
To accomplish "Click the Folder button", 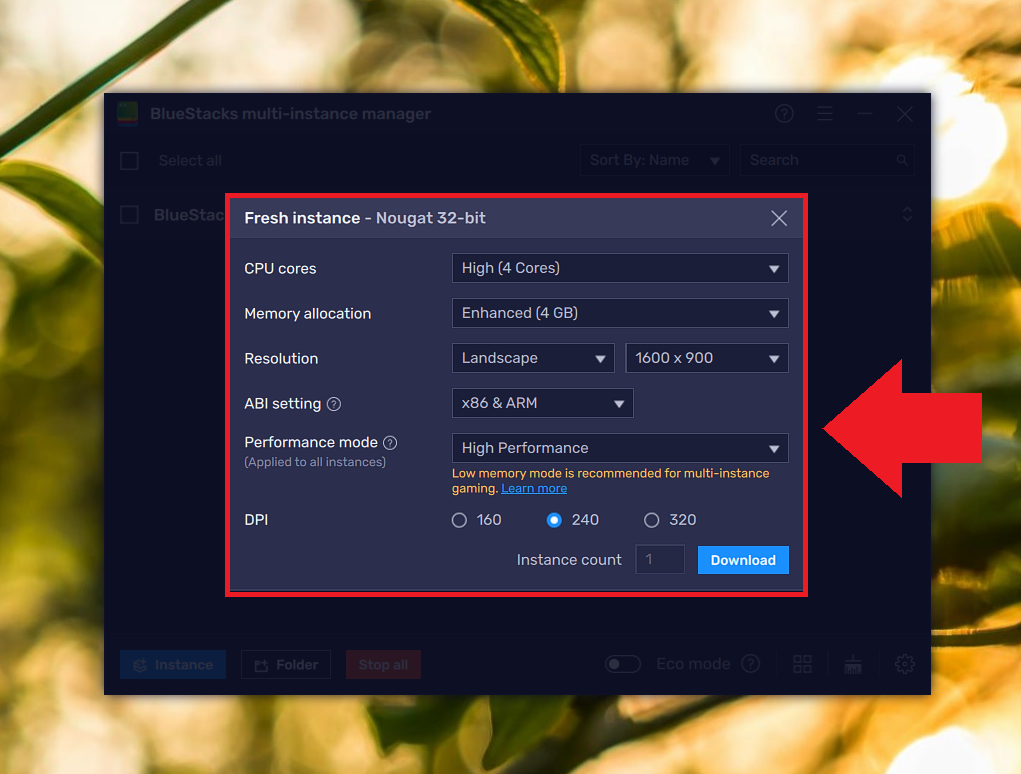I will tap(286, 665).
